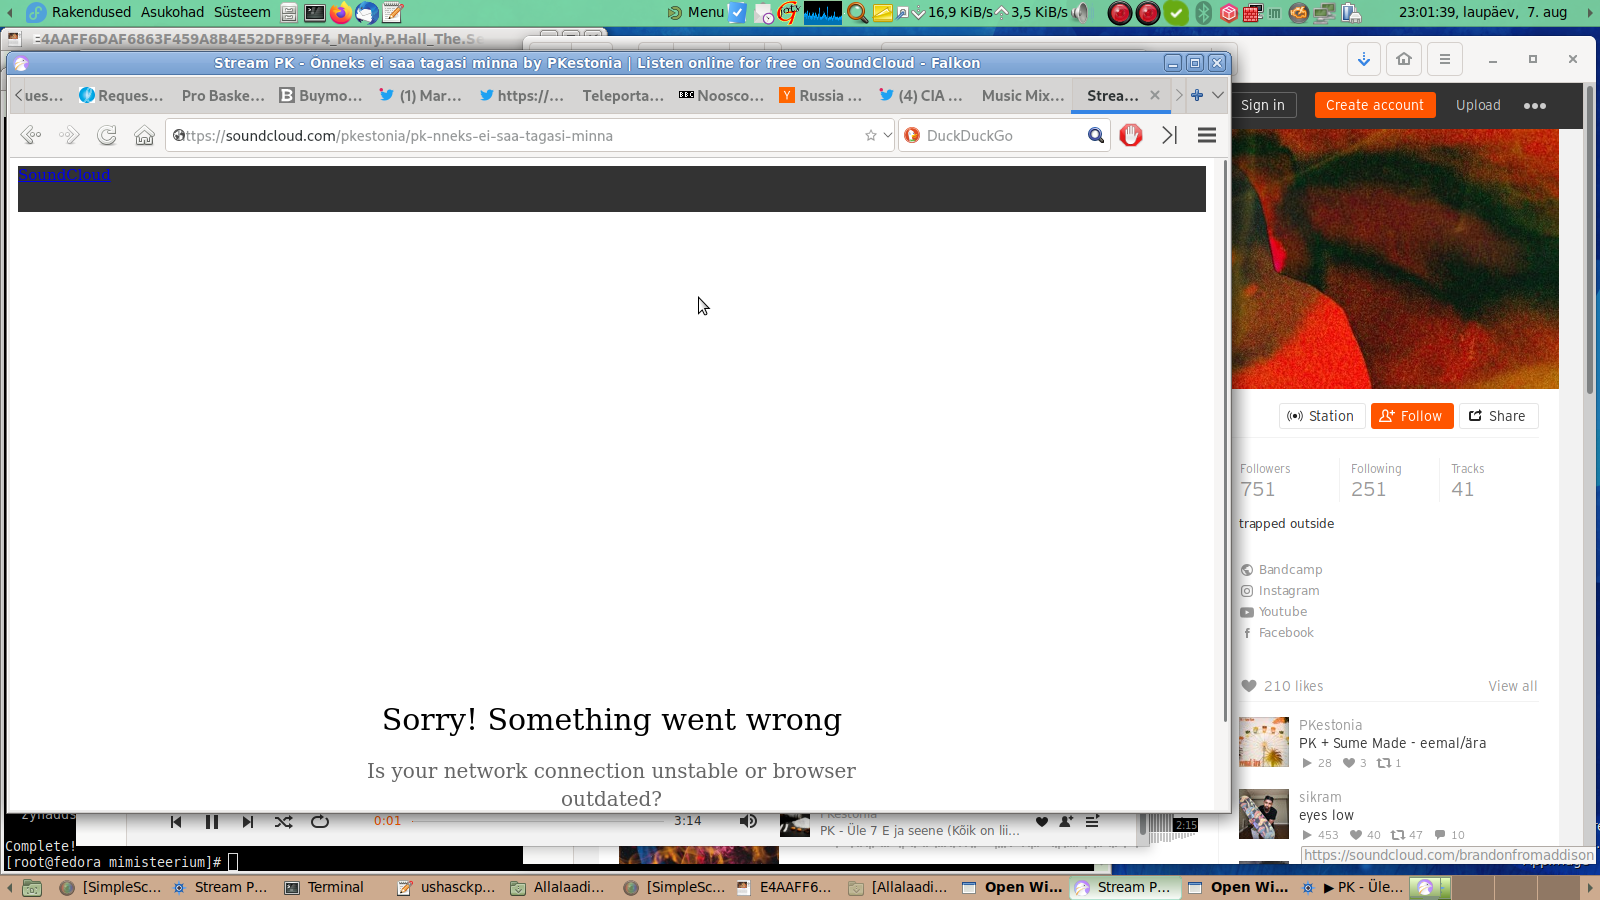The image size is (1600, 900).
Task: Open the next-up queue in the player
Action: pyautogui.click(x=1092, y=821)
